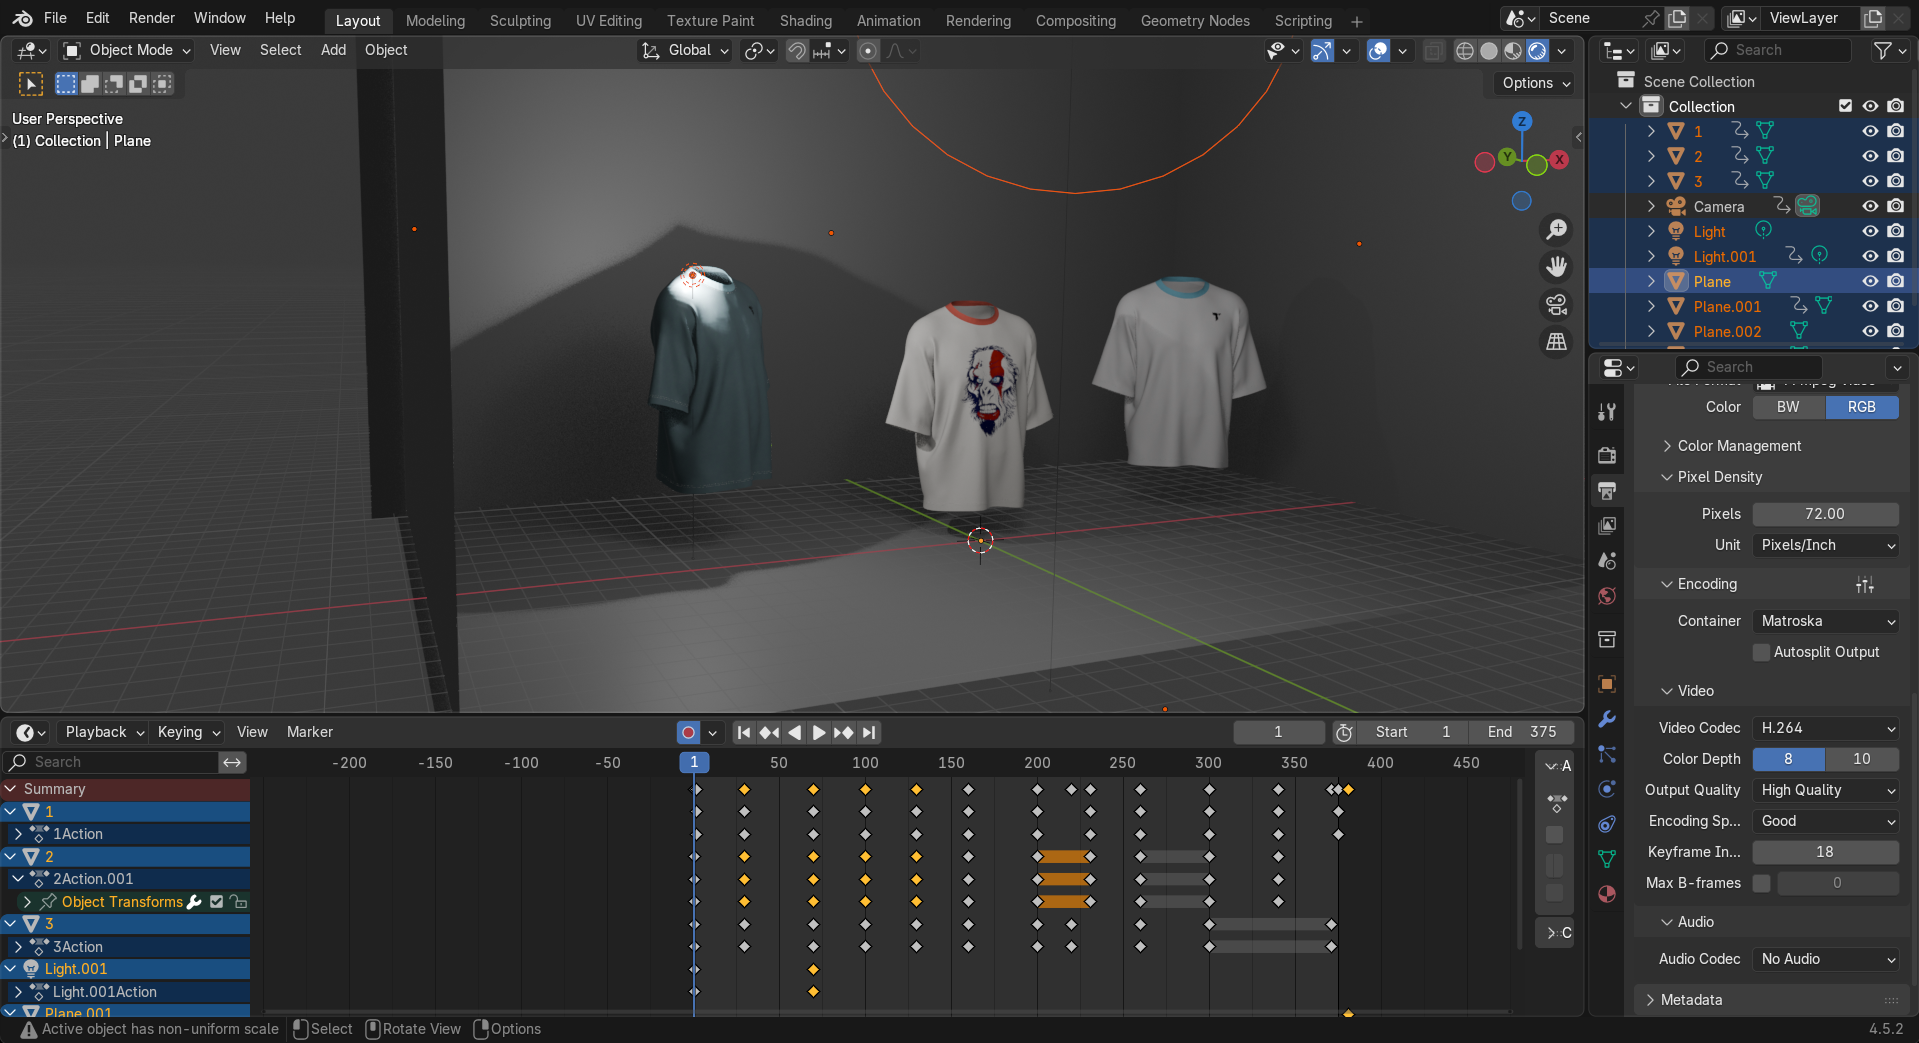The height and width of the screenshot is (1043, 1919).
Task: Switch orthographic/perspective grid icon
Action: tap(1556, 342)
